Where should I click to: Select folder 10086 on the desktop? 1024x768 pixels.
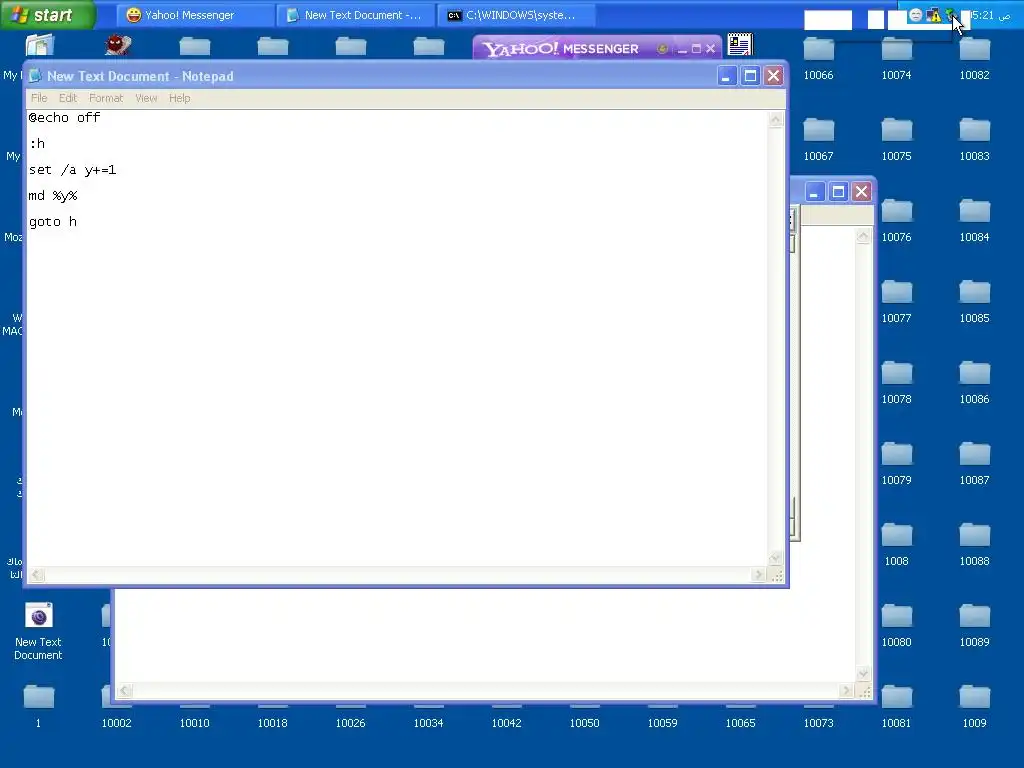coord(974,383)
